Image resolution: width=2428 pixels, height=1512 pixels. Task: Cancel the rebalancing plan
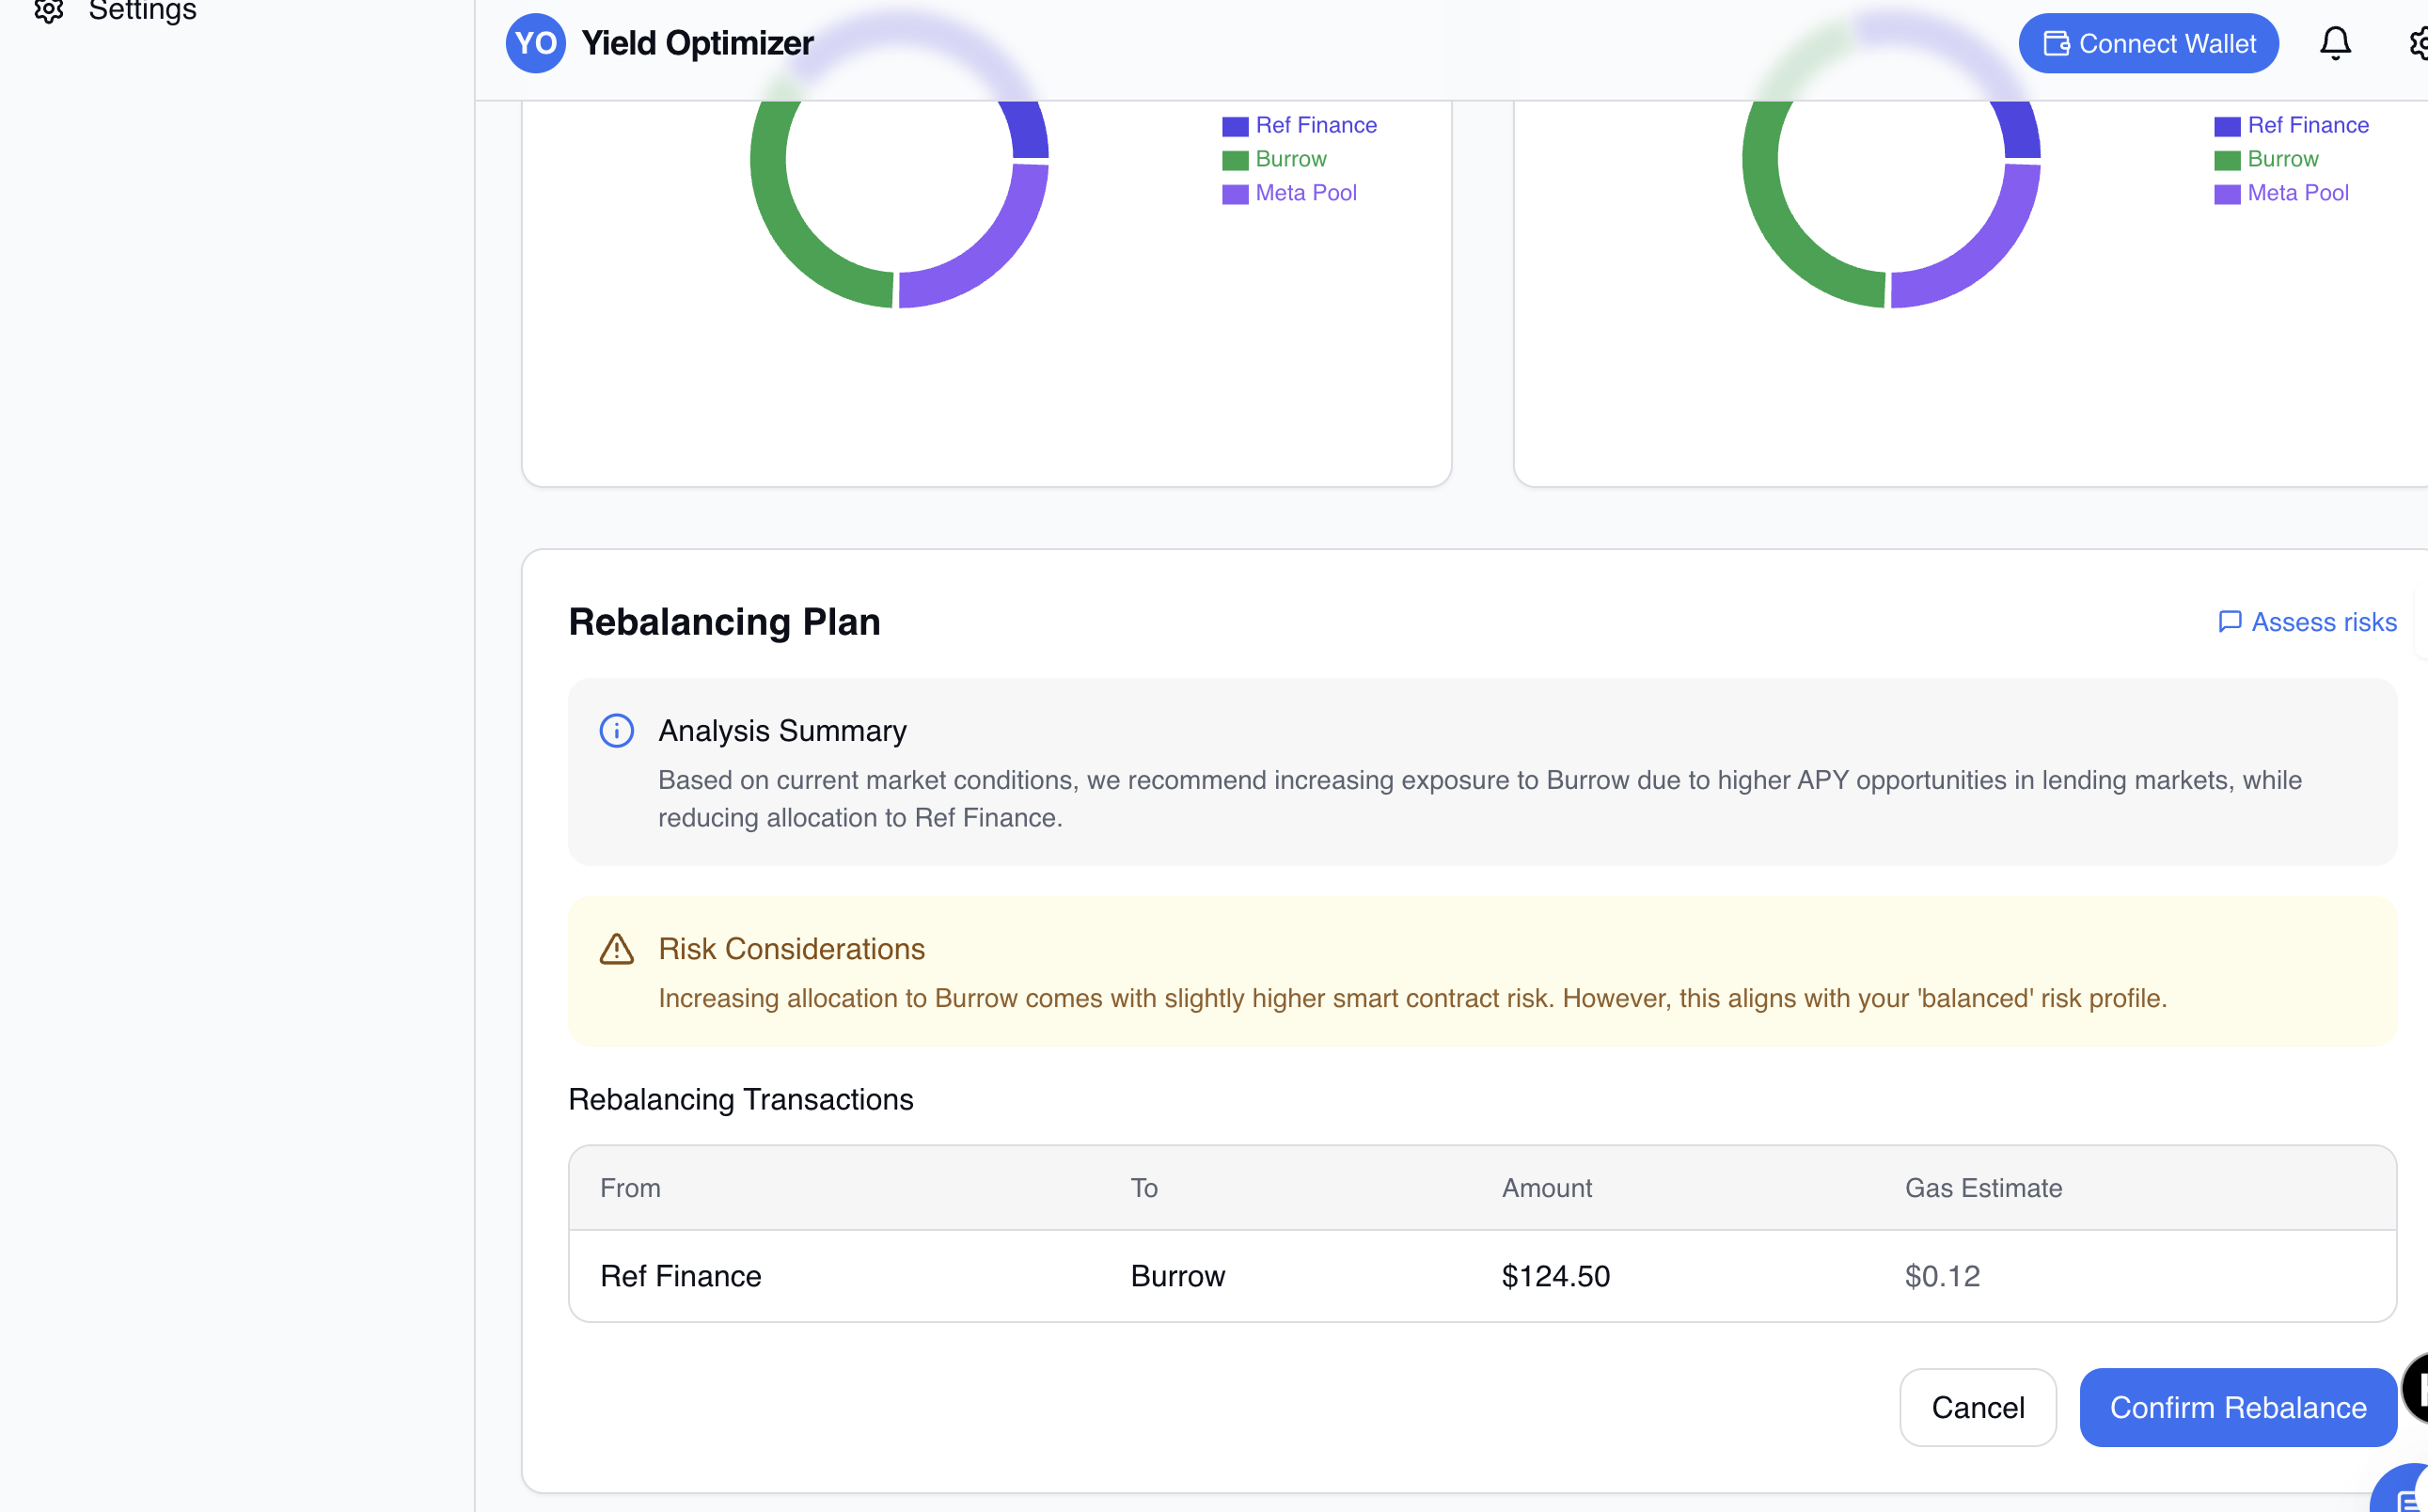pos(1977,1407)
